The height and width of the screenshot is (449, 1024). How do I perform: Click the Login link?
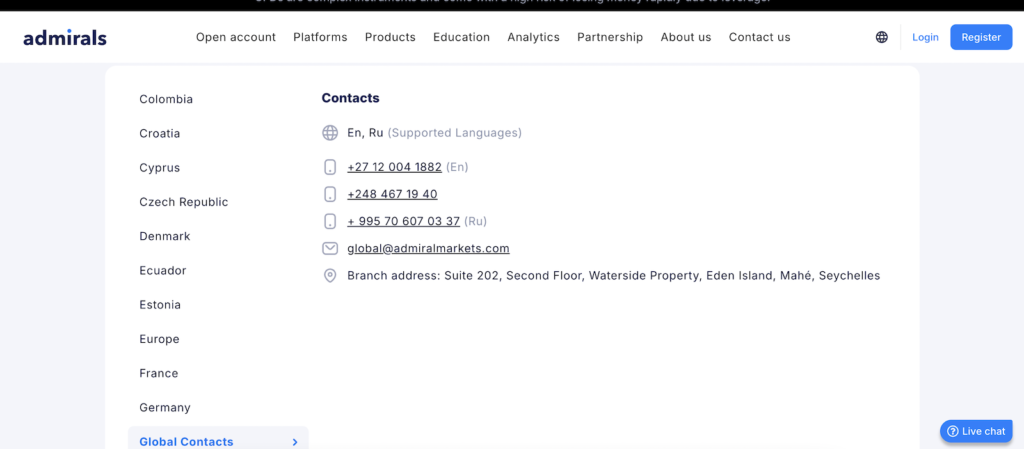[x=925, y=37]
